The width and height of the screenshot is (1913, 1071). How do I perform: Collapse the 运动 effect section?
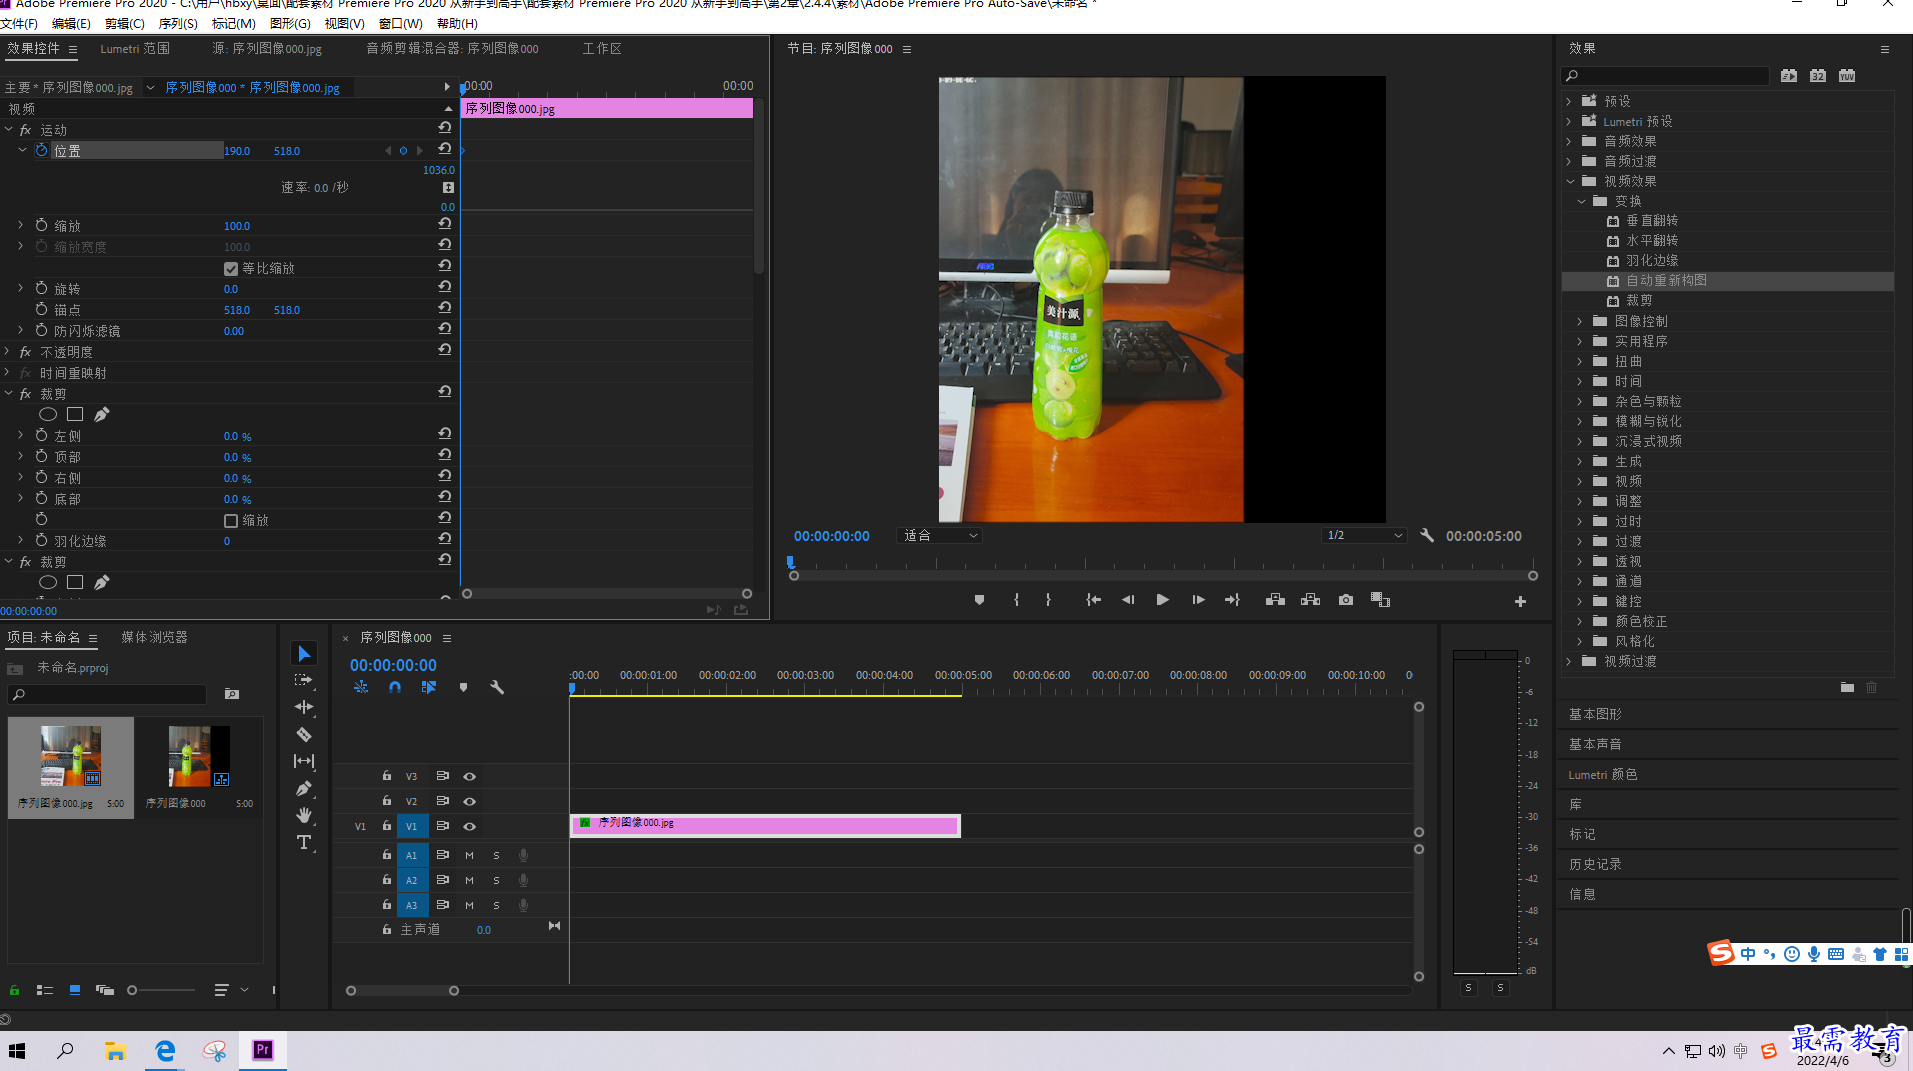(9, 130)
